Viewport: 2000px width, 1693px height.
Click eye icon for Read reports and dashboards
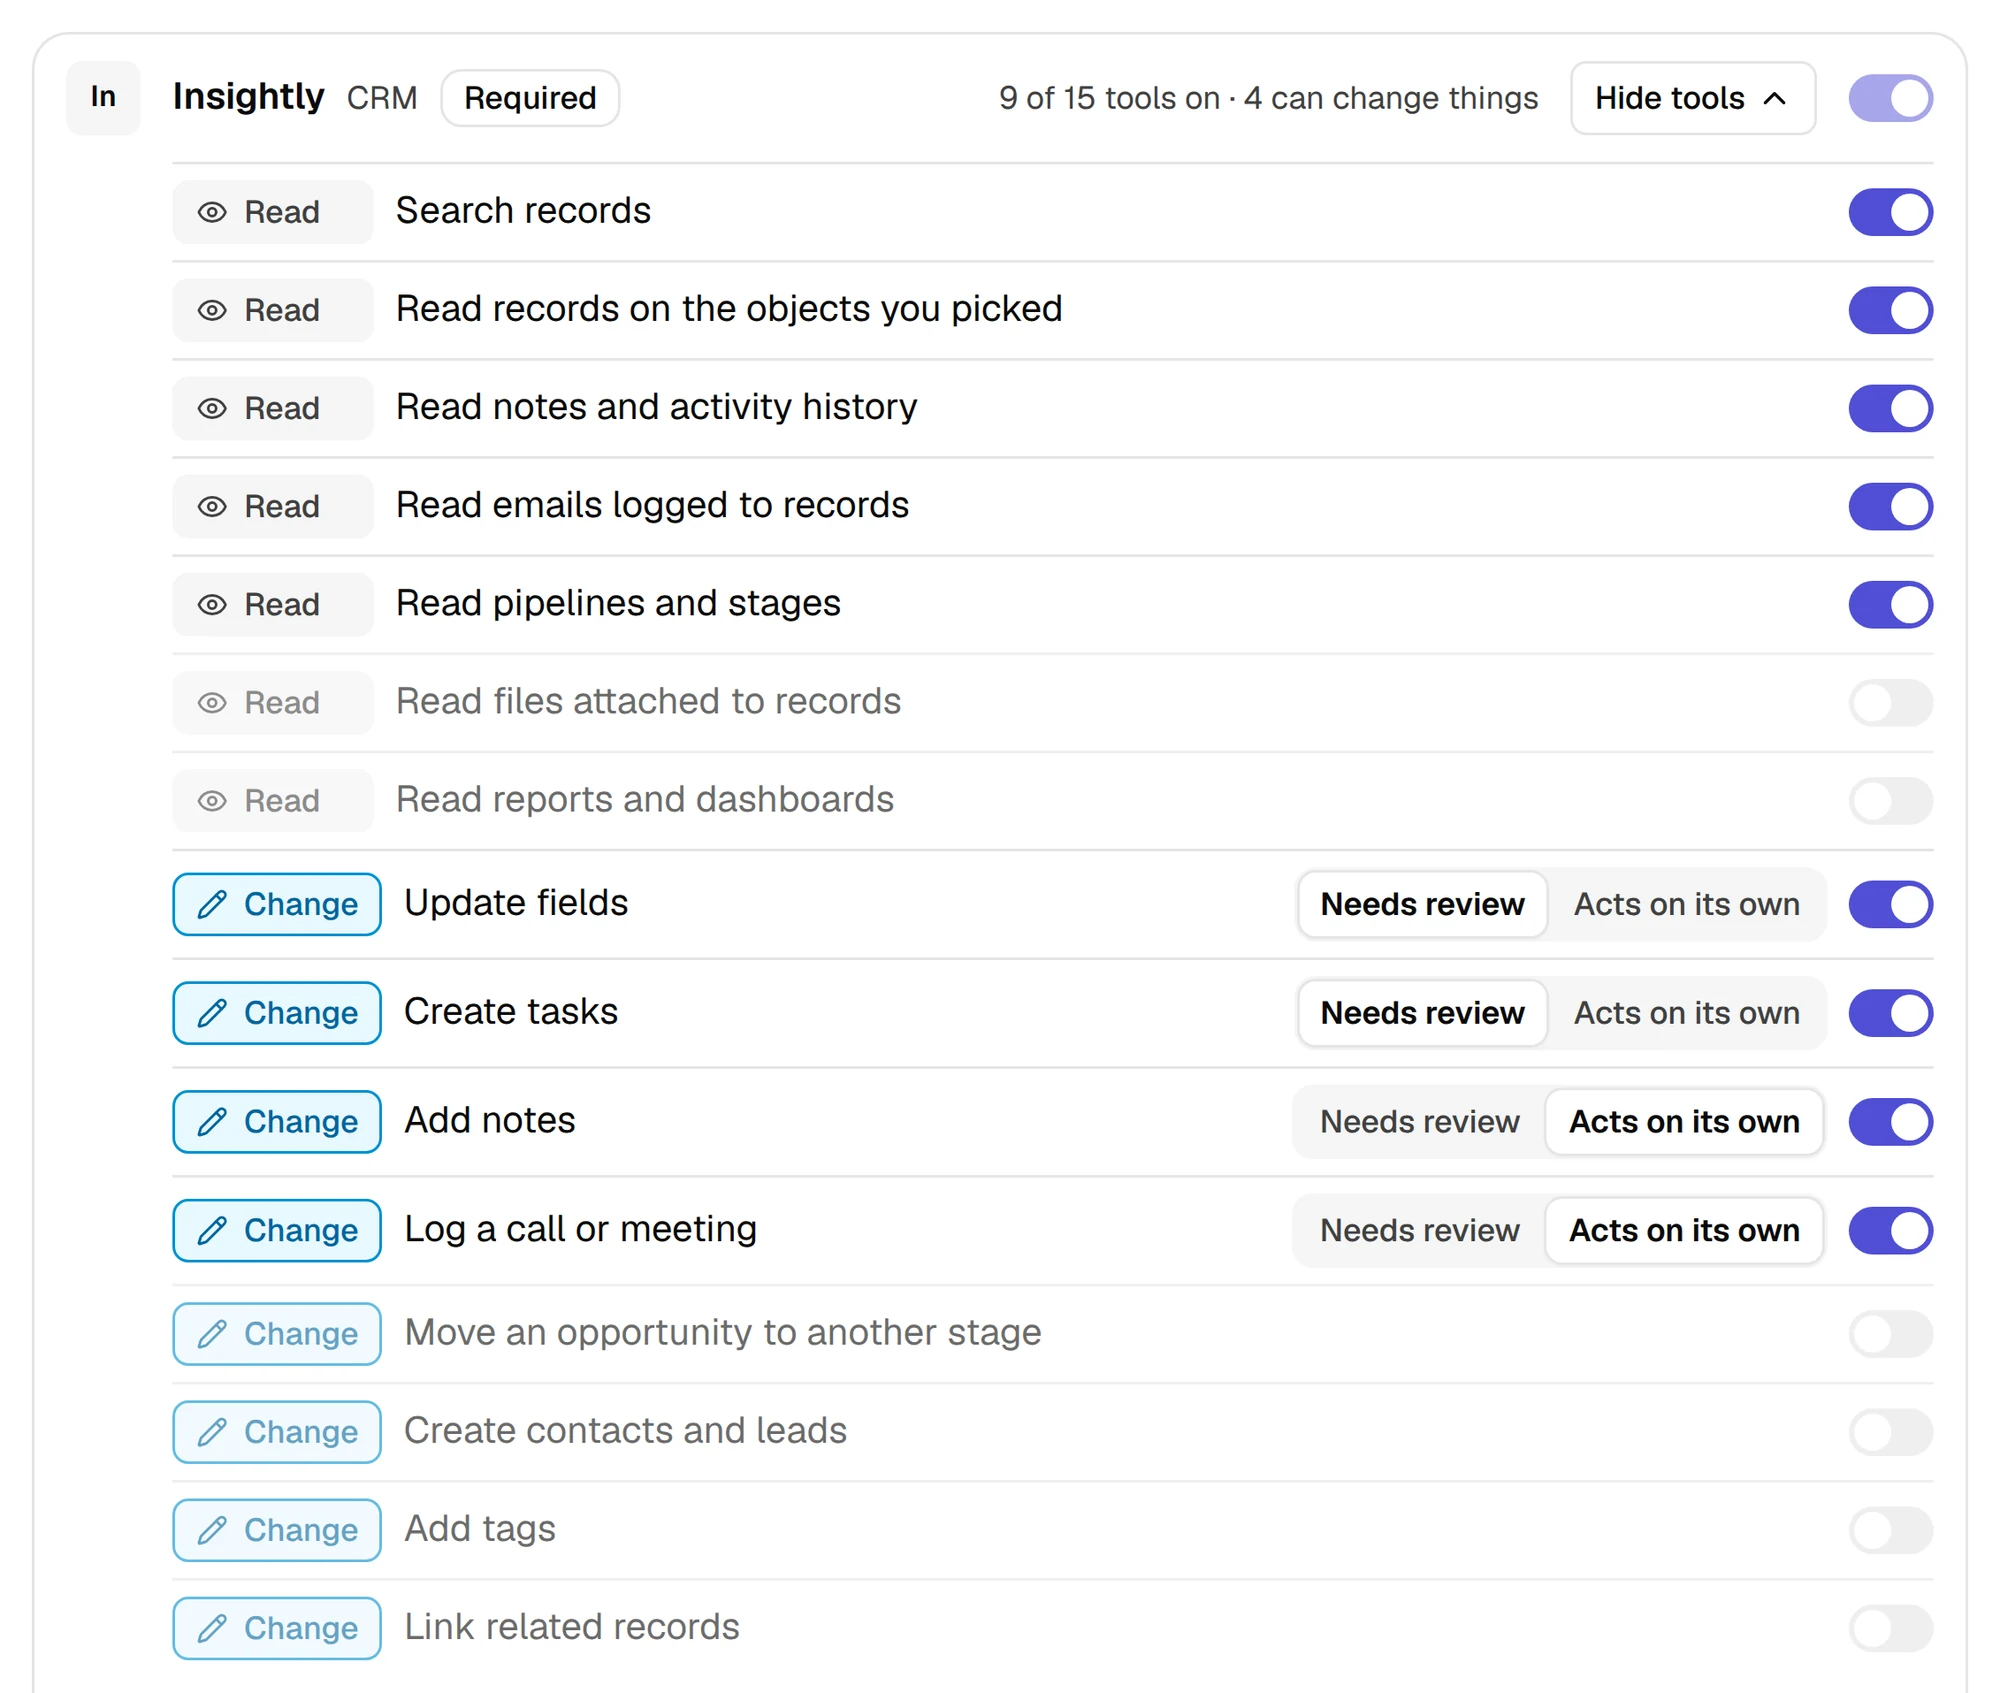coord(212,800)
